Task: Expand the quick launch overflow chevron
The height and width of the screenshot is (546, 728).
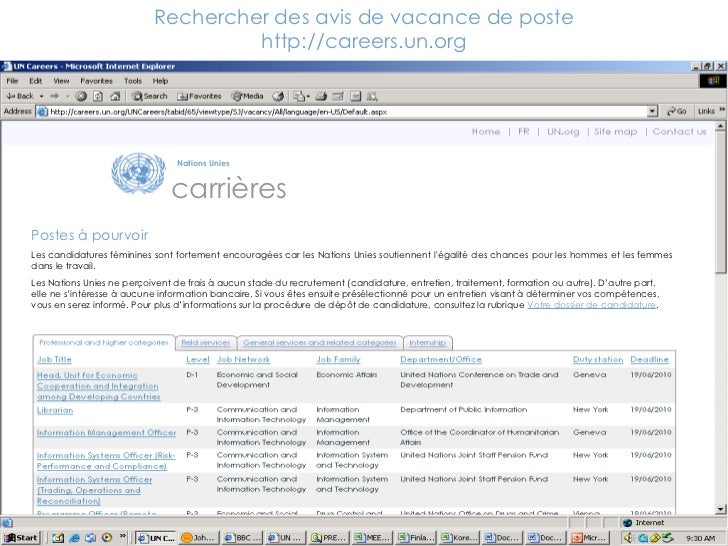Action: [x=123, y=537]
